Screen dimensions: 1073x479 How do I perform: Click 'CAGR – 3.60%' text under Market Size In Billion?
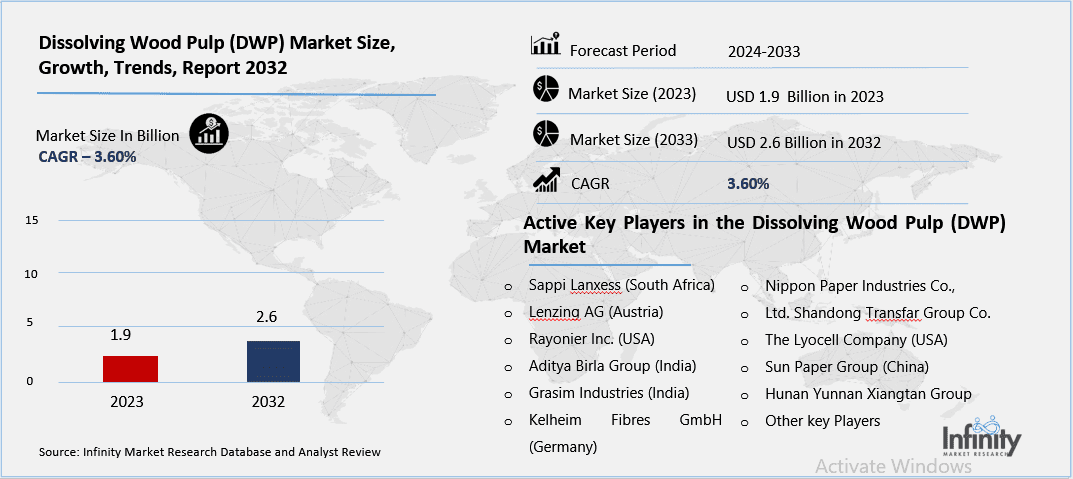click(x=87, y=157)
